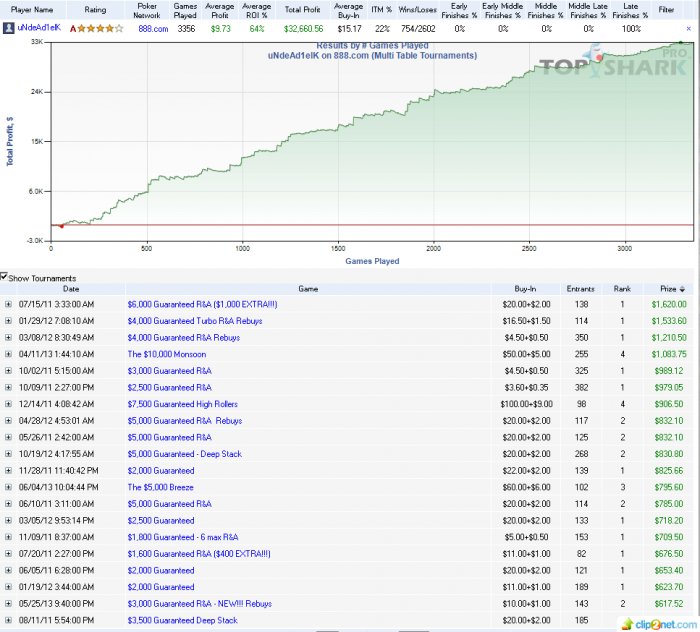Image resolution: width=700 pixels, height=632 pixels.
Task: Expand the 04/11/13 Monsoon row
Action: click(8, 353)
